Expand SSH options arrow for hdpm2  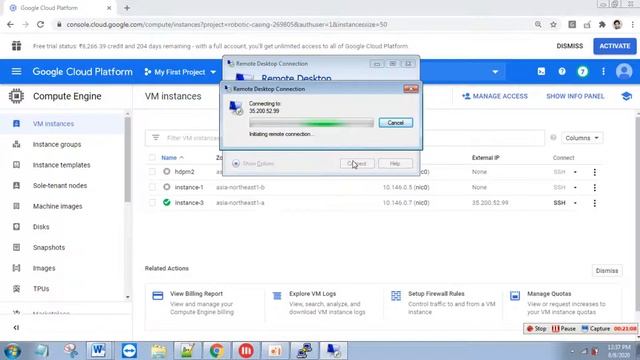[x=575, y=172]
